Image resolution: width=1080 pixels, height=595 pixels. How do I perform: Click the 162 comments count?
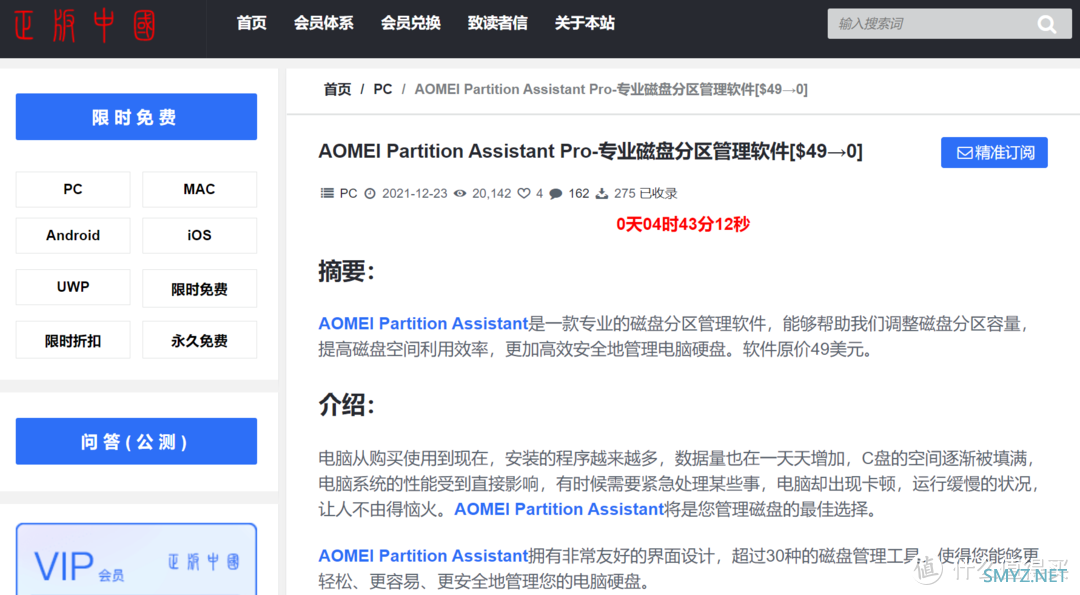[579, 194]
